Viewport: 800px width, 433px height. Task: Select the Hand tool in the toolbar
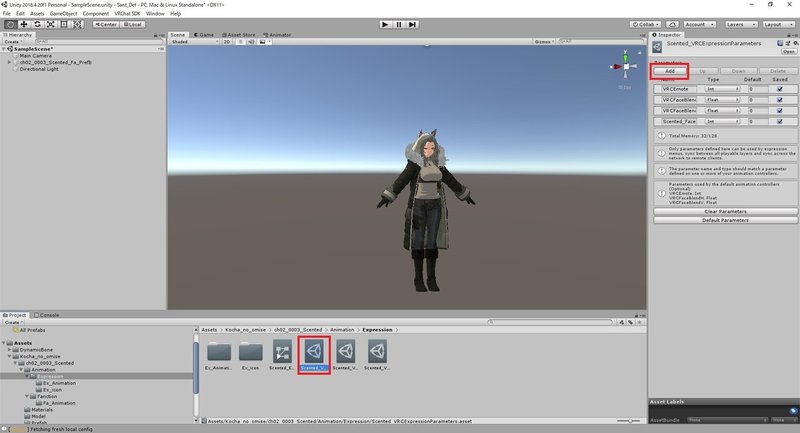click(x=10, y=24)
